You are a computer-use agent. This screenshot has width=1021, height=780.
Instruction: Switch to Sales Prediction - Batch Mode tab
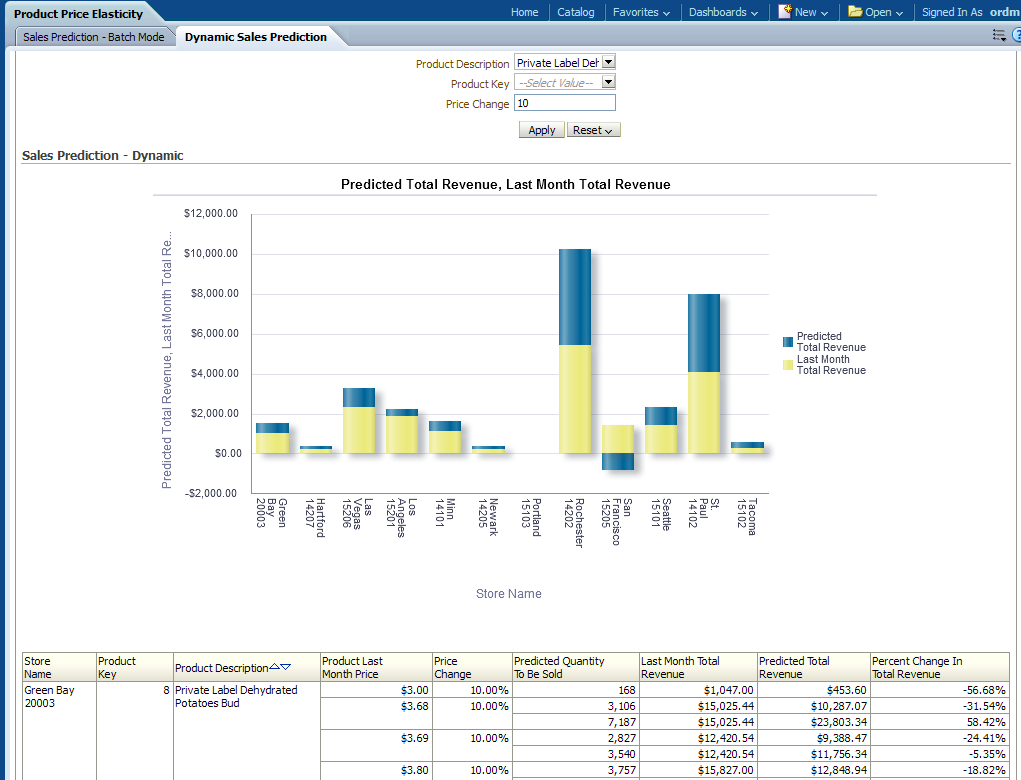94,37
